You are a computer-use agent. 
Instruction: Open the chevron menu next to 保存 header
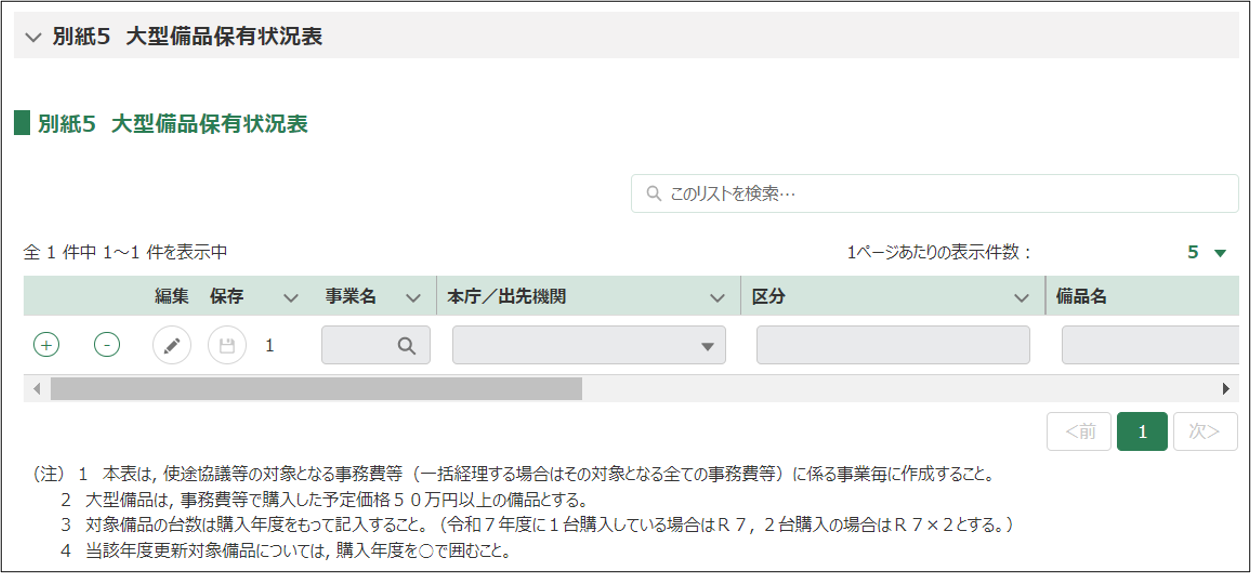point(291,297)
